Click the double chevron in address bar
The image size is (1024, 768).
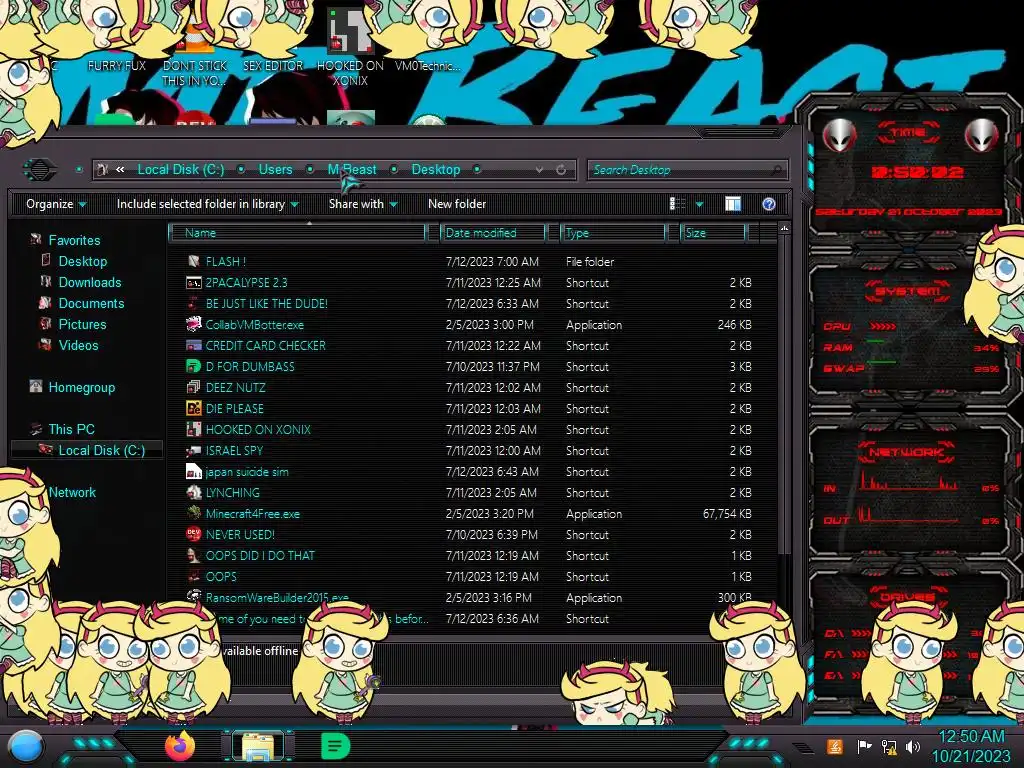coord(120,170)
